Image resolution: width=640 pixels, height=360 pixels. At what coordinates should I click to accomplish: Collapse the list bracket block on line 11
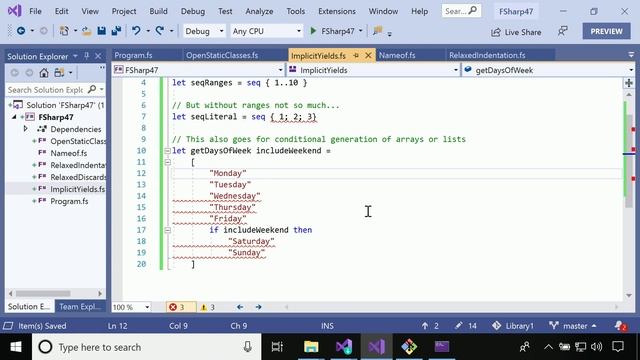[x=167, y=162]
